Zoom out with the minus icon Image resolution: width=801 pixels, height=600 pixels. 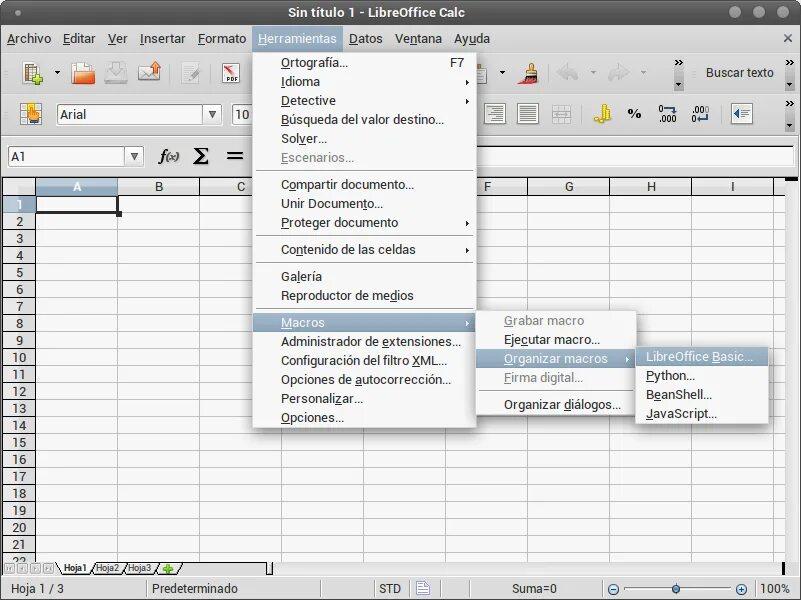tap(614, 589)
